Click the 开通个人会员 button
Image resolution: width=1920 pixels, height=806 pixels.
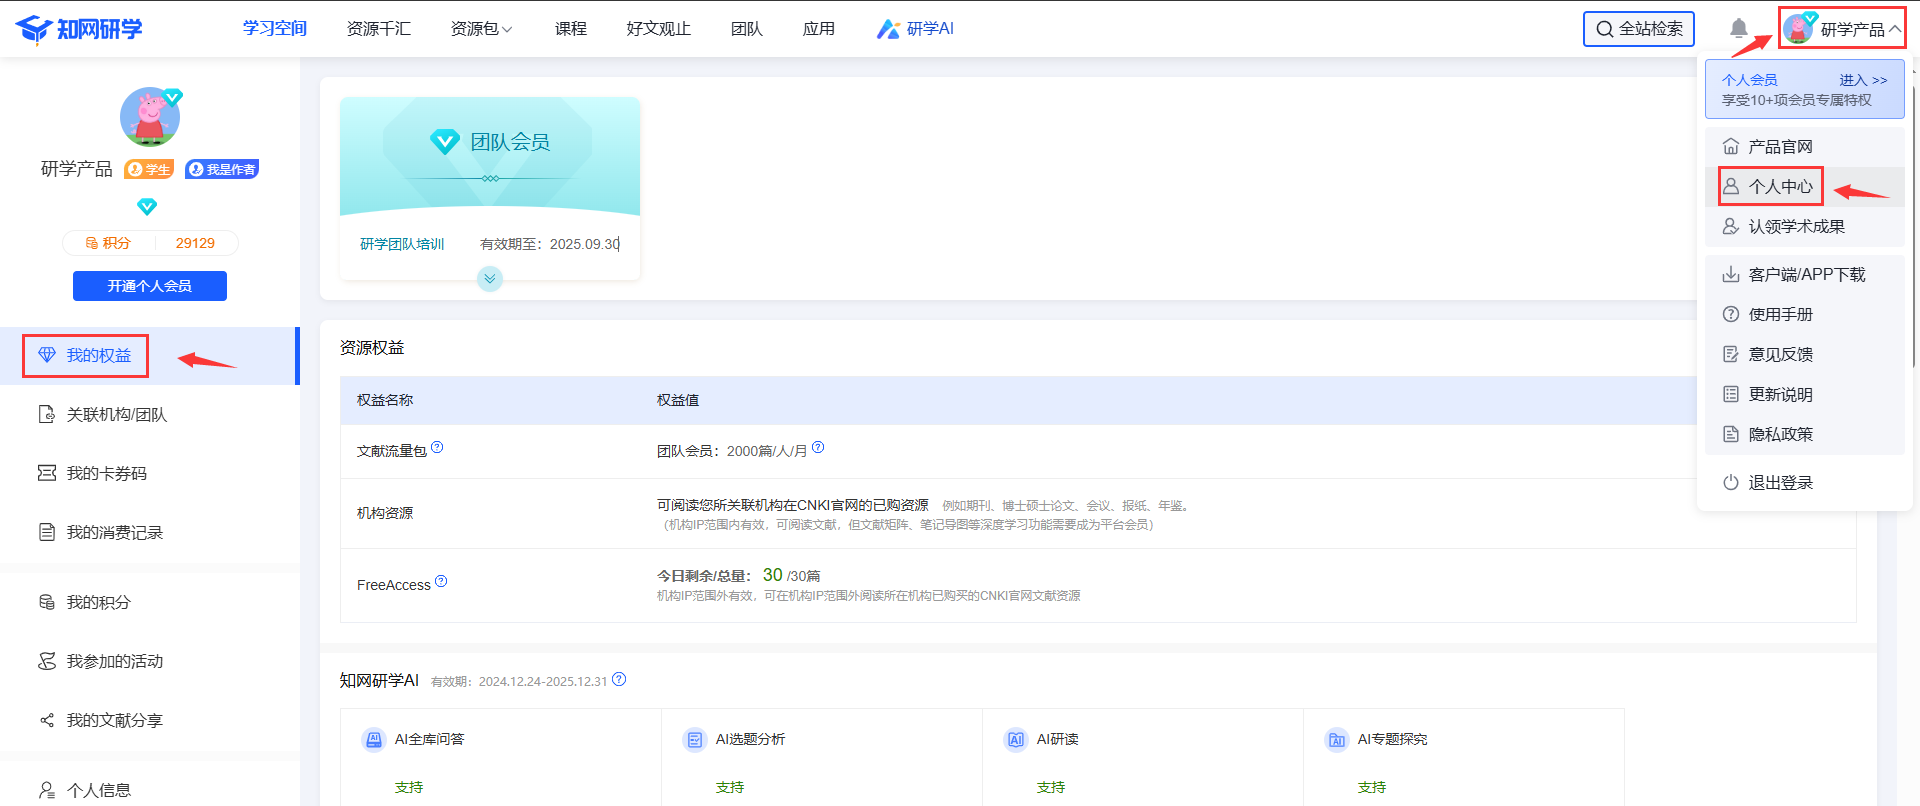tap(150, 286)
